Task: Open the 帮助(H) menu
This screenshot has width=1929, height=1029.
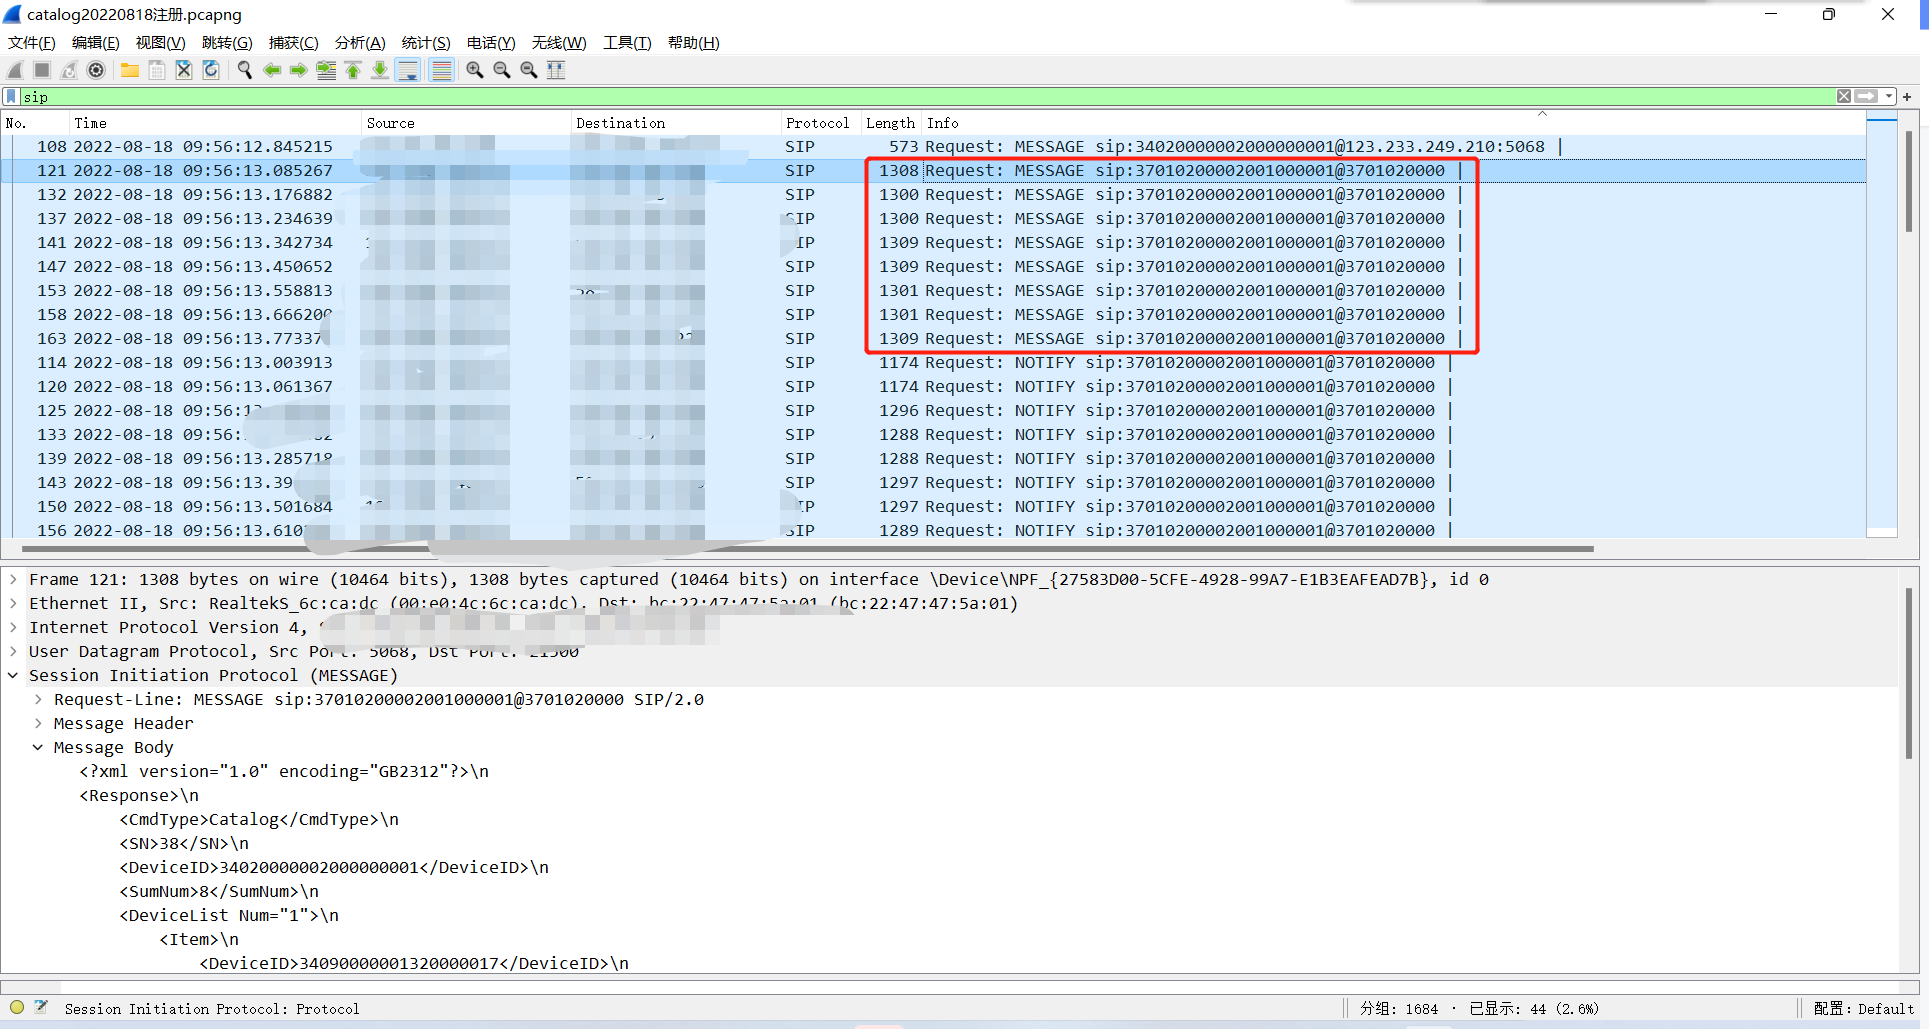Action: click(x=694, y=43)
